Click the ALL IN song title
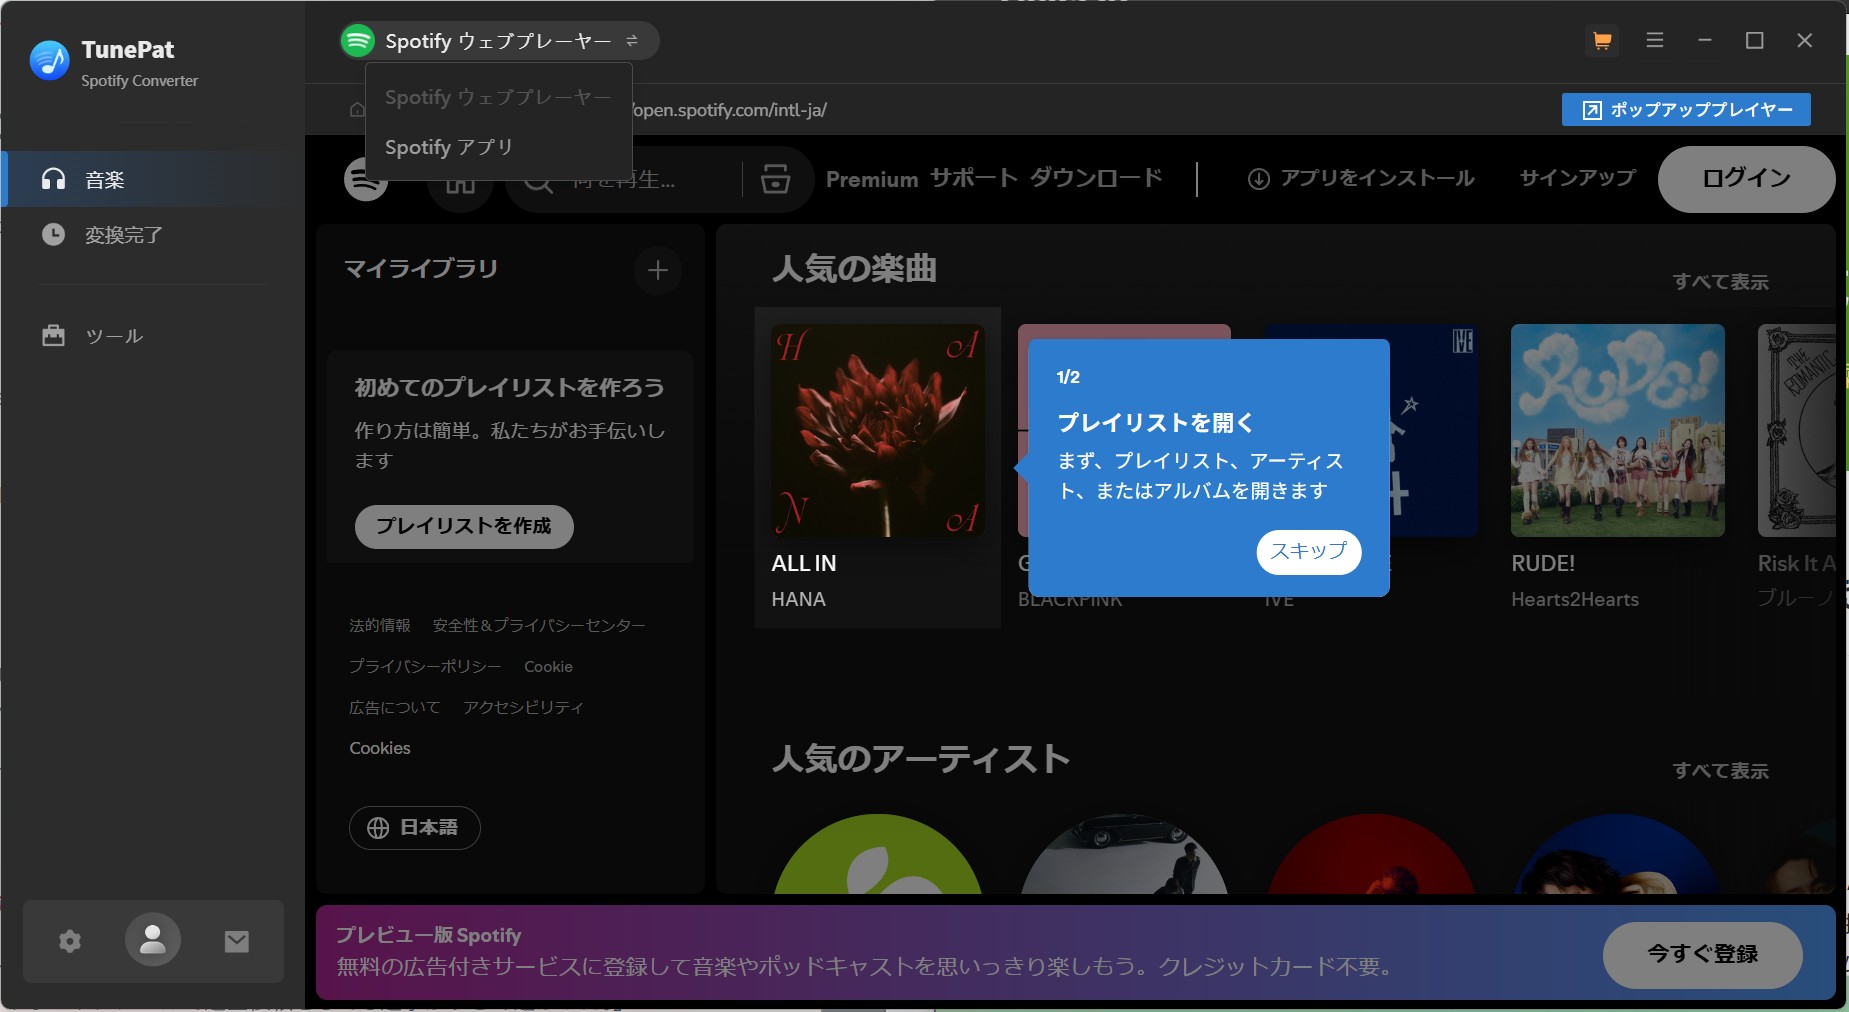Viewport: 1849px width, 1012px height. coord(804,563)
